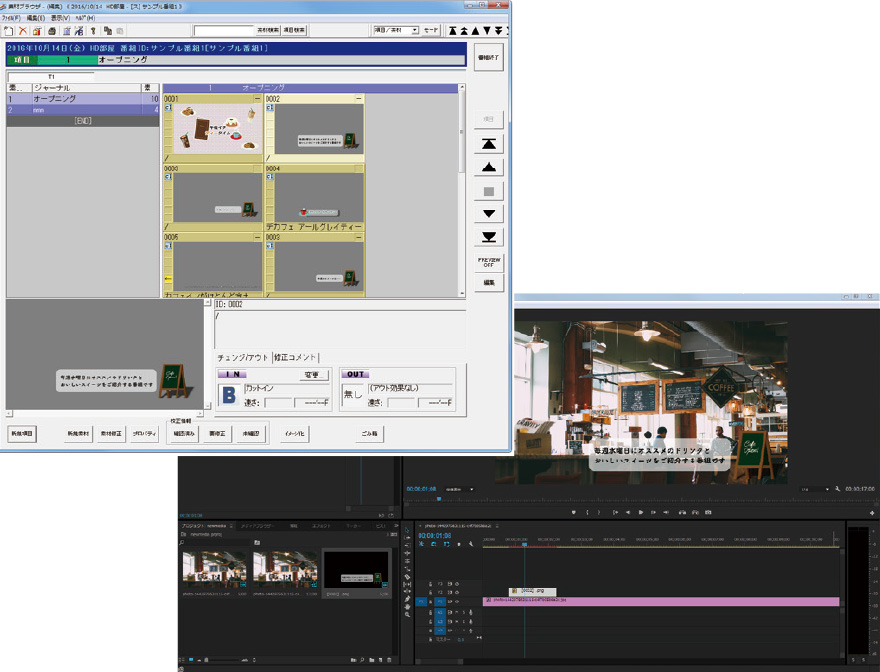Click the red X delete icon in toolbar
This screenshot has height=672, width=880.
click(x=23, y=31)
